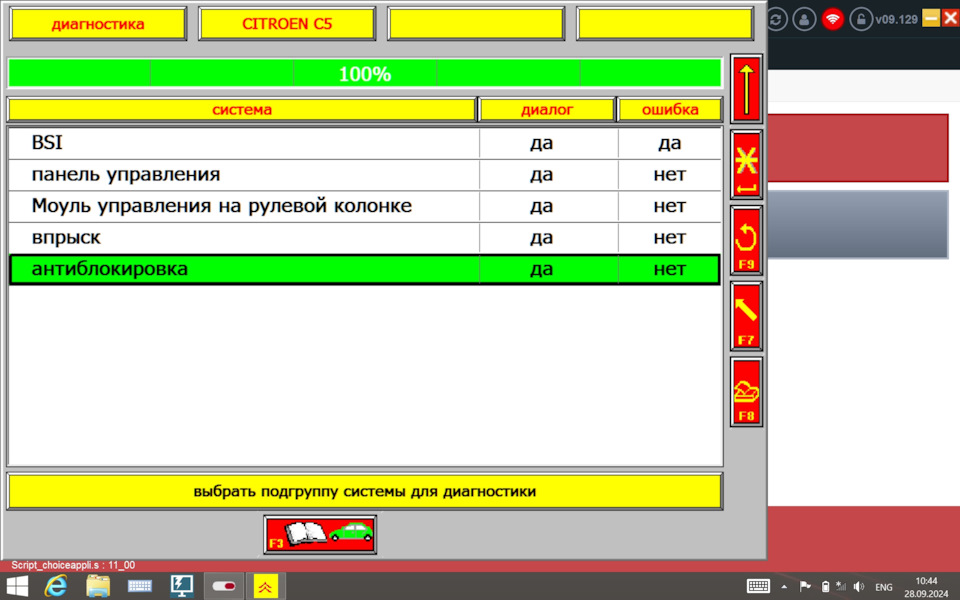This screenshot has width=960, height=600.
Task: Click the asterisk enter validation button
Action: click(x=746, y=165)
